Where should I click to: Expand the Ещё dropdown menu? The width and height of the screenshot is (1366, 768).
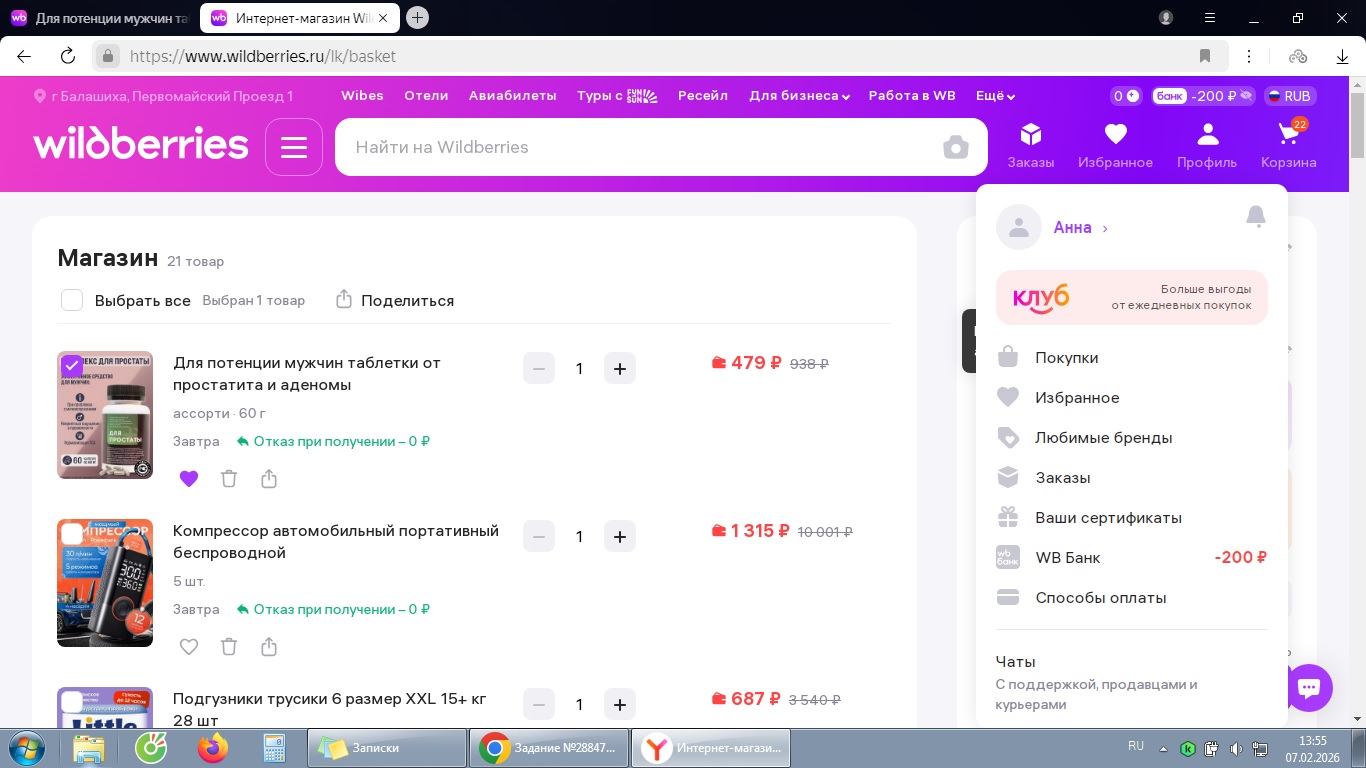[995, 96]
